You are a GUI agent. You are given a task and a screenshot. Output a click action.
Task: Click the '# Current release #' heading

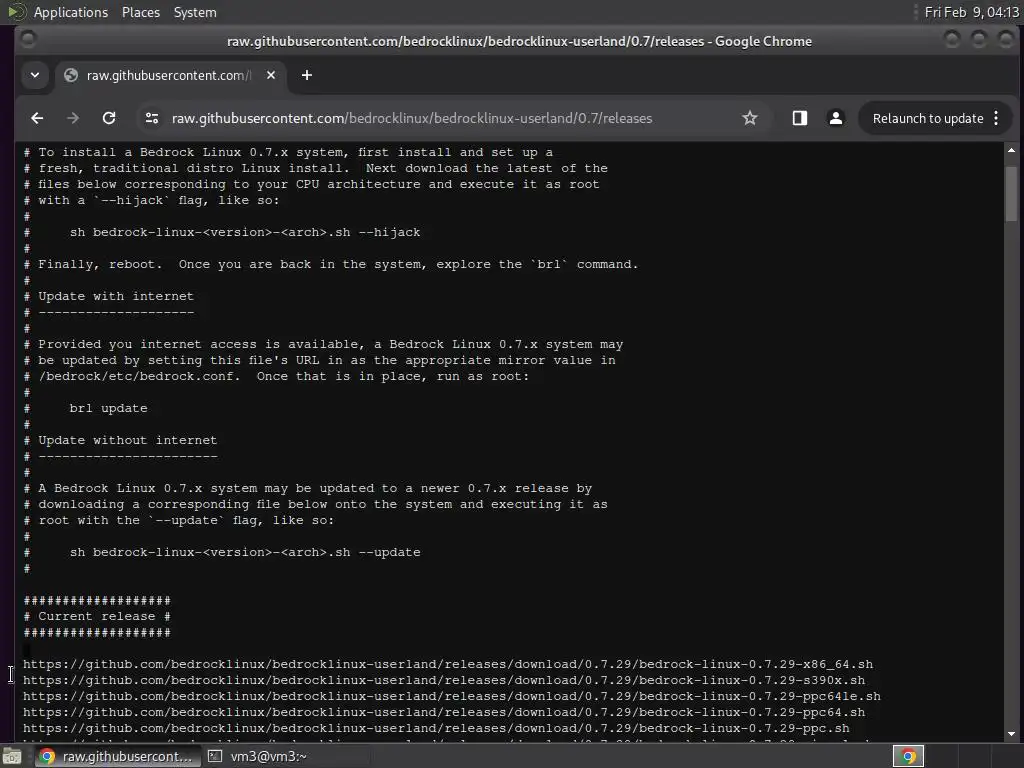(x=97, y=616)
